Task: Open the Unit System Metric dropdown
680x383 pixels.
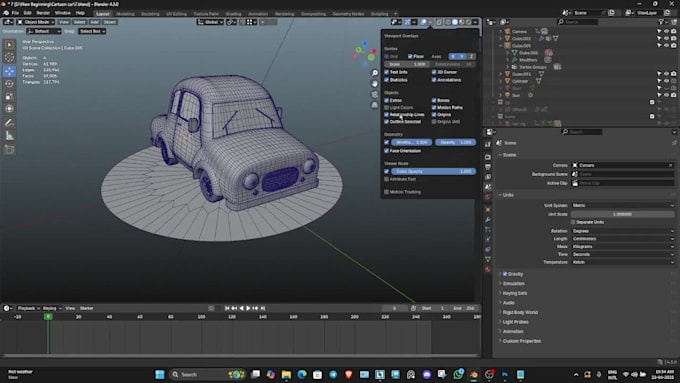Action: click(x=622, y=205)
